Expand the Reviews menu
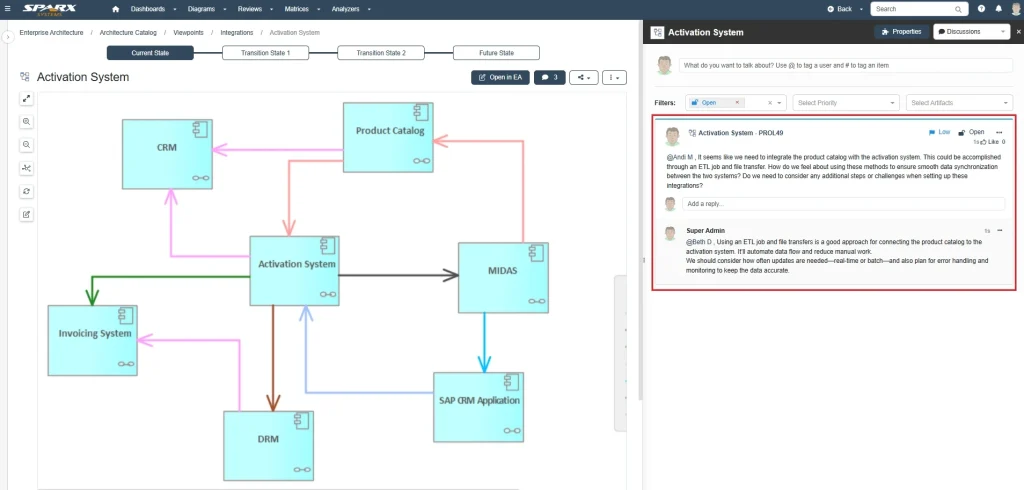The image size is (1024, 490). coord(255,9)
